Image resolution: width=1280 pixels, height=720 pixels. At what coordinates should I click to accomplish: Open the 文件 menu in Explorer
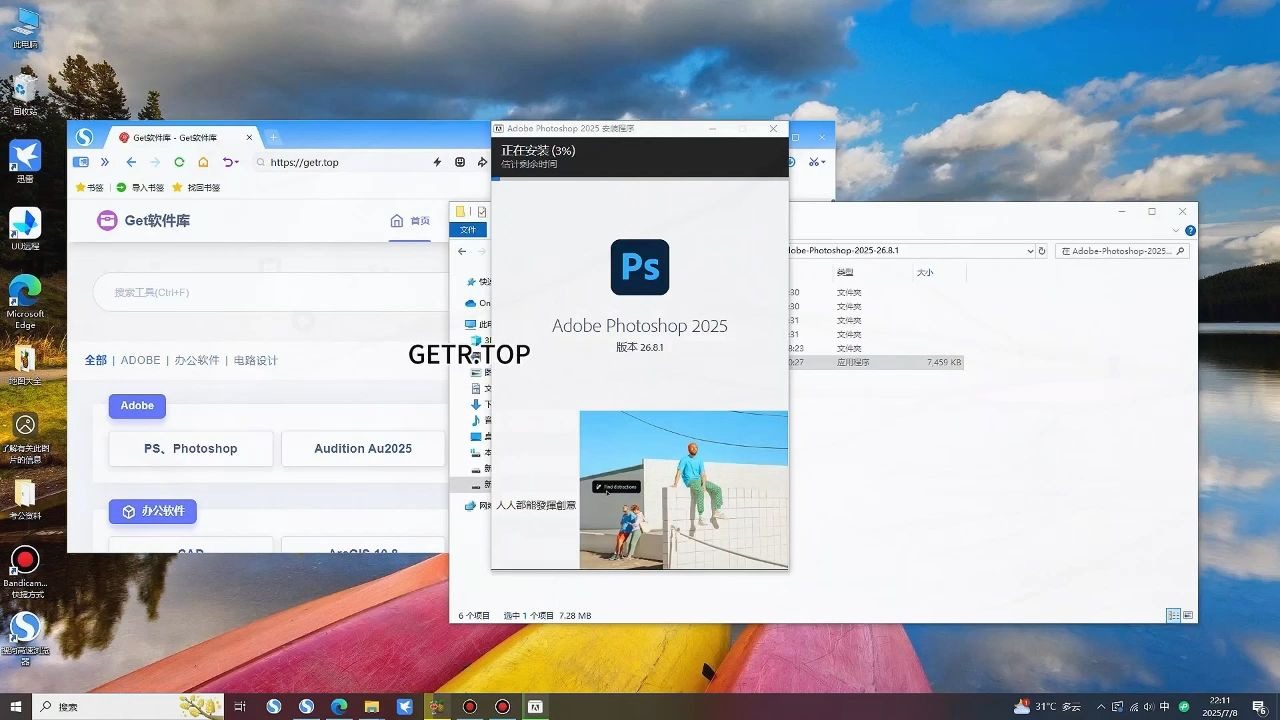click(468, 230)
